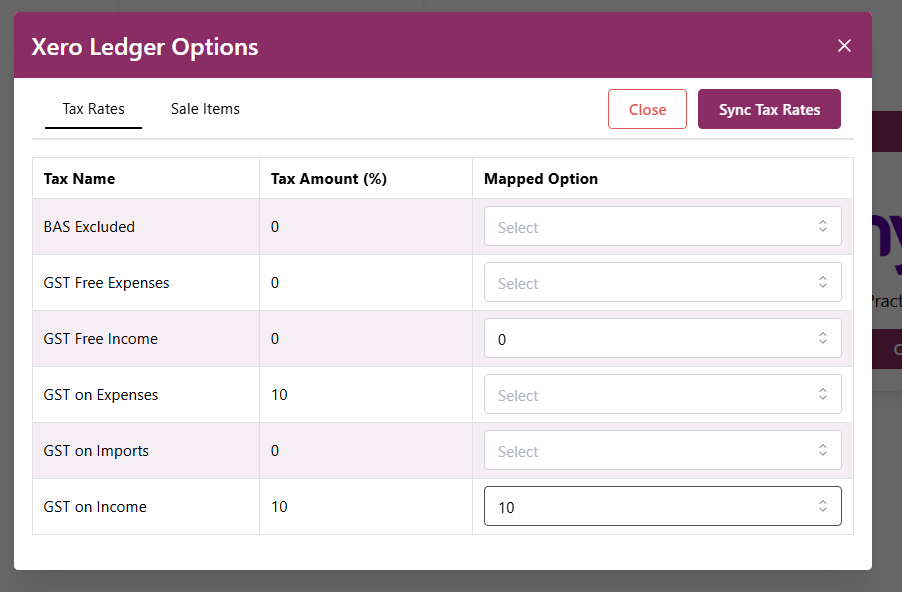Select the Tax Rates tab
The height and width of the screenshot is (592, 902).
tap(93, 109)
